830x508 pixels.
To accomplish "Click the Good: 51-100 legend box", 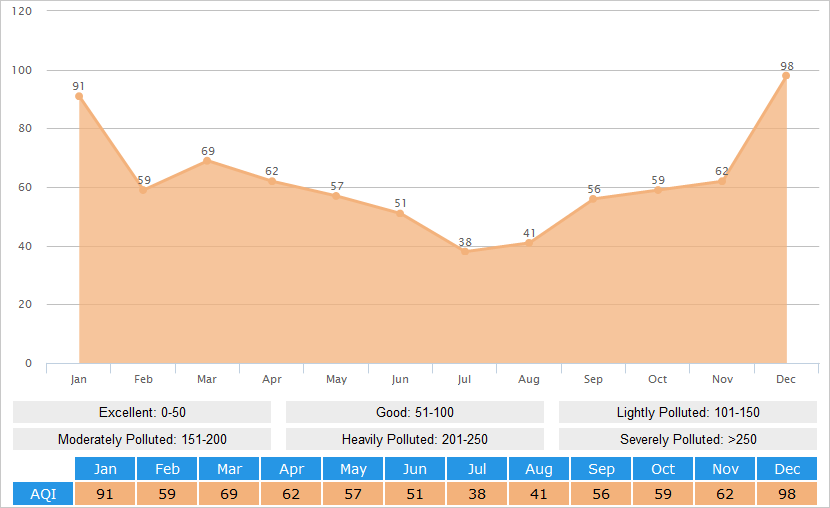I will tap(415, 412).
